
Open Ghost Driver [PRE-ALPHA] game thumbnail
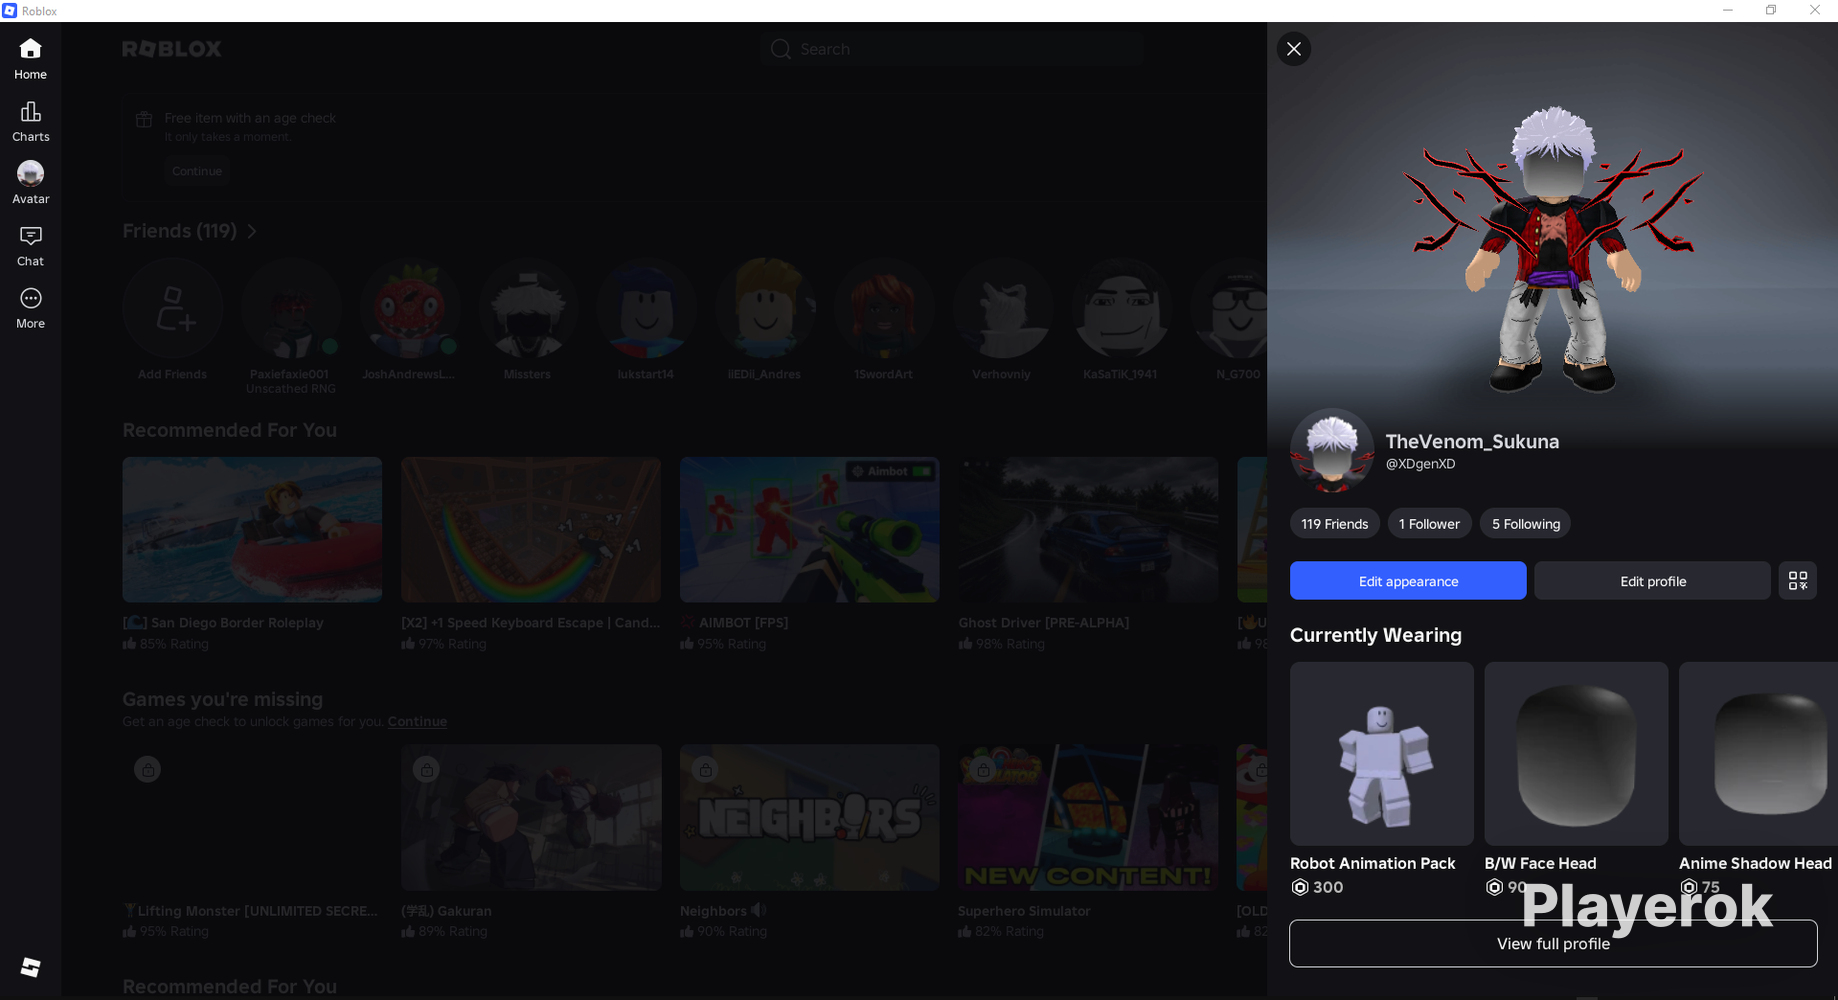[1088, 530]
